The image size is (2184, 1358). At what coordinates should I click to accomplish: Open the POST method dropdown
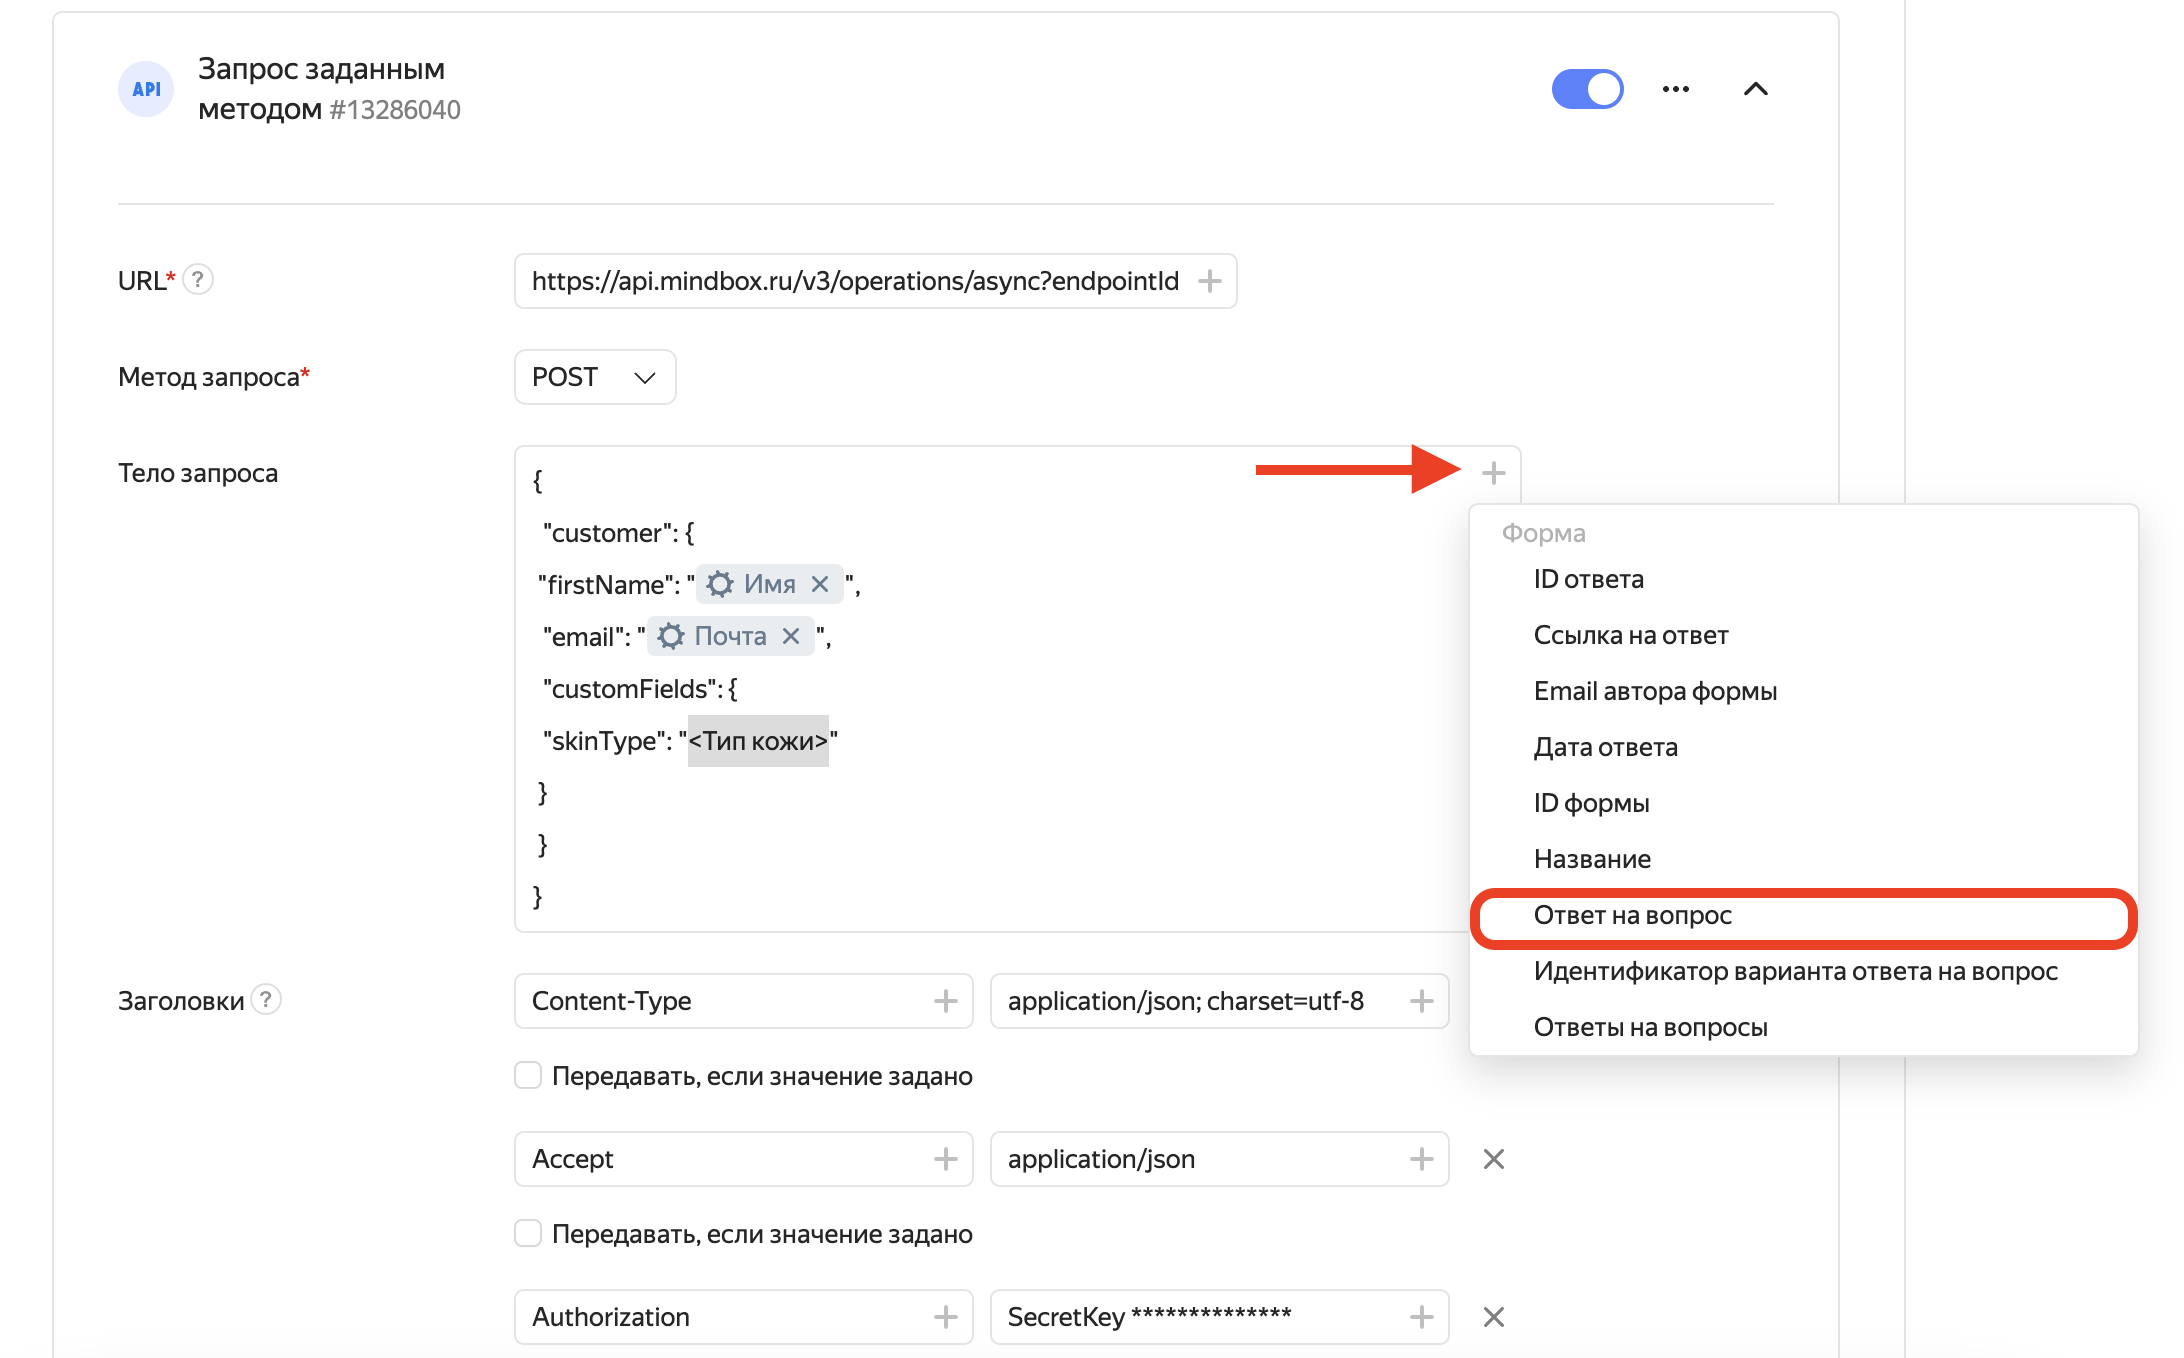595,377
